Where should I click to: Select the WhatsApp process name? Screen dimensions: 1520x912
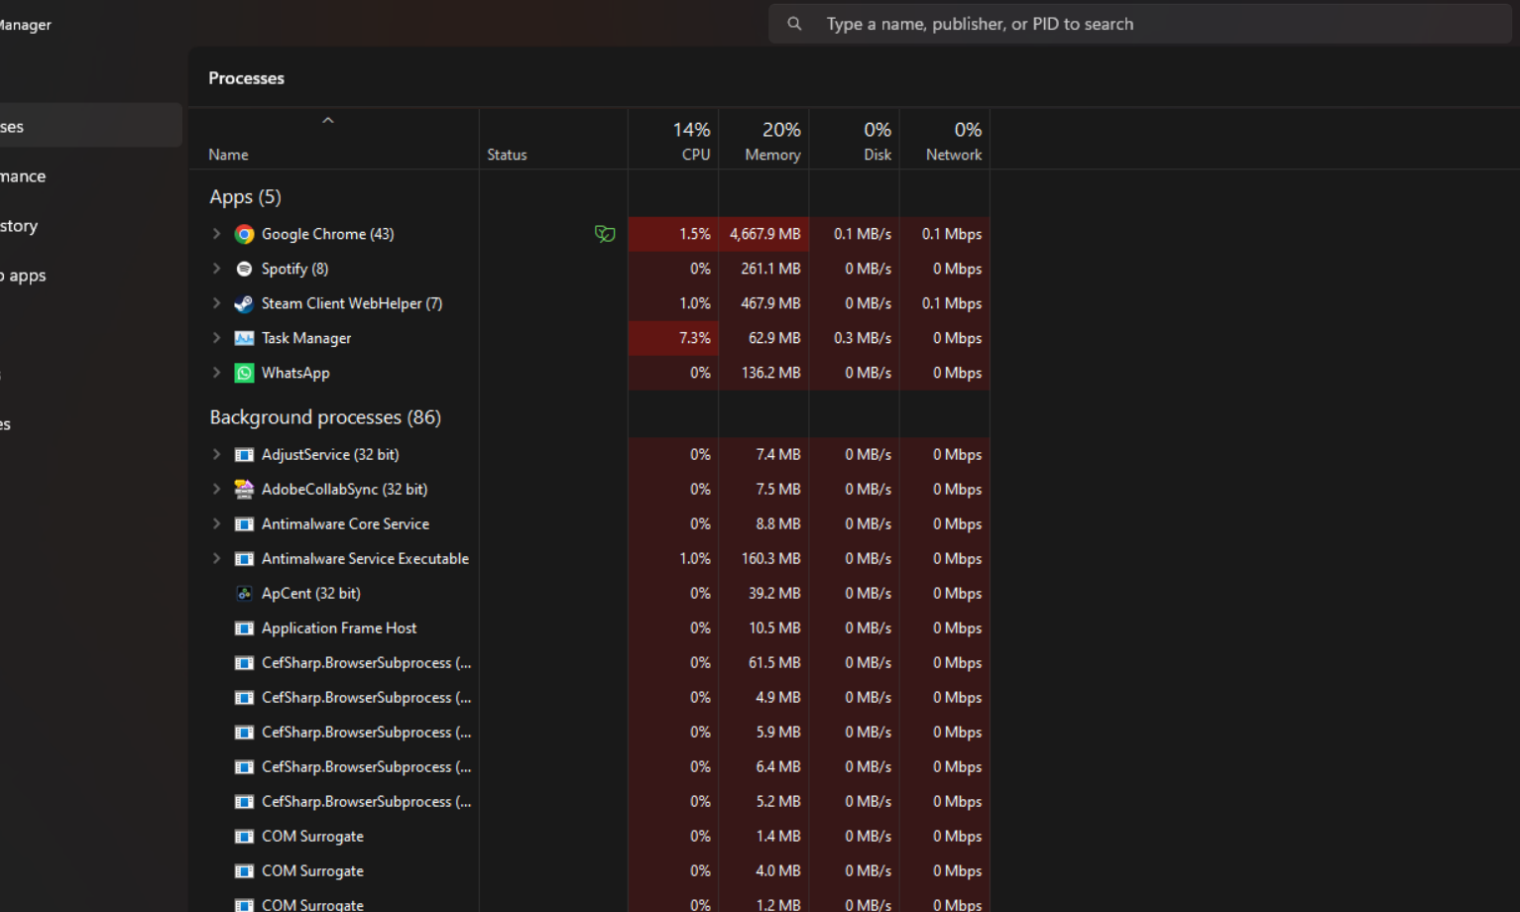click(x=295, y=373)
